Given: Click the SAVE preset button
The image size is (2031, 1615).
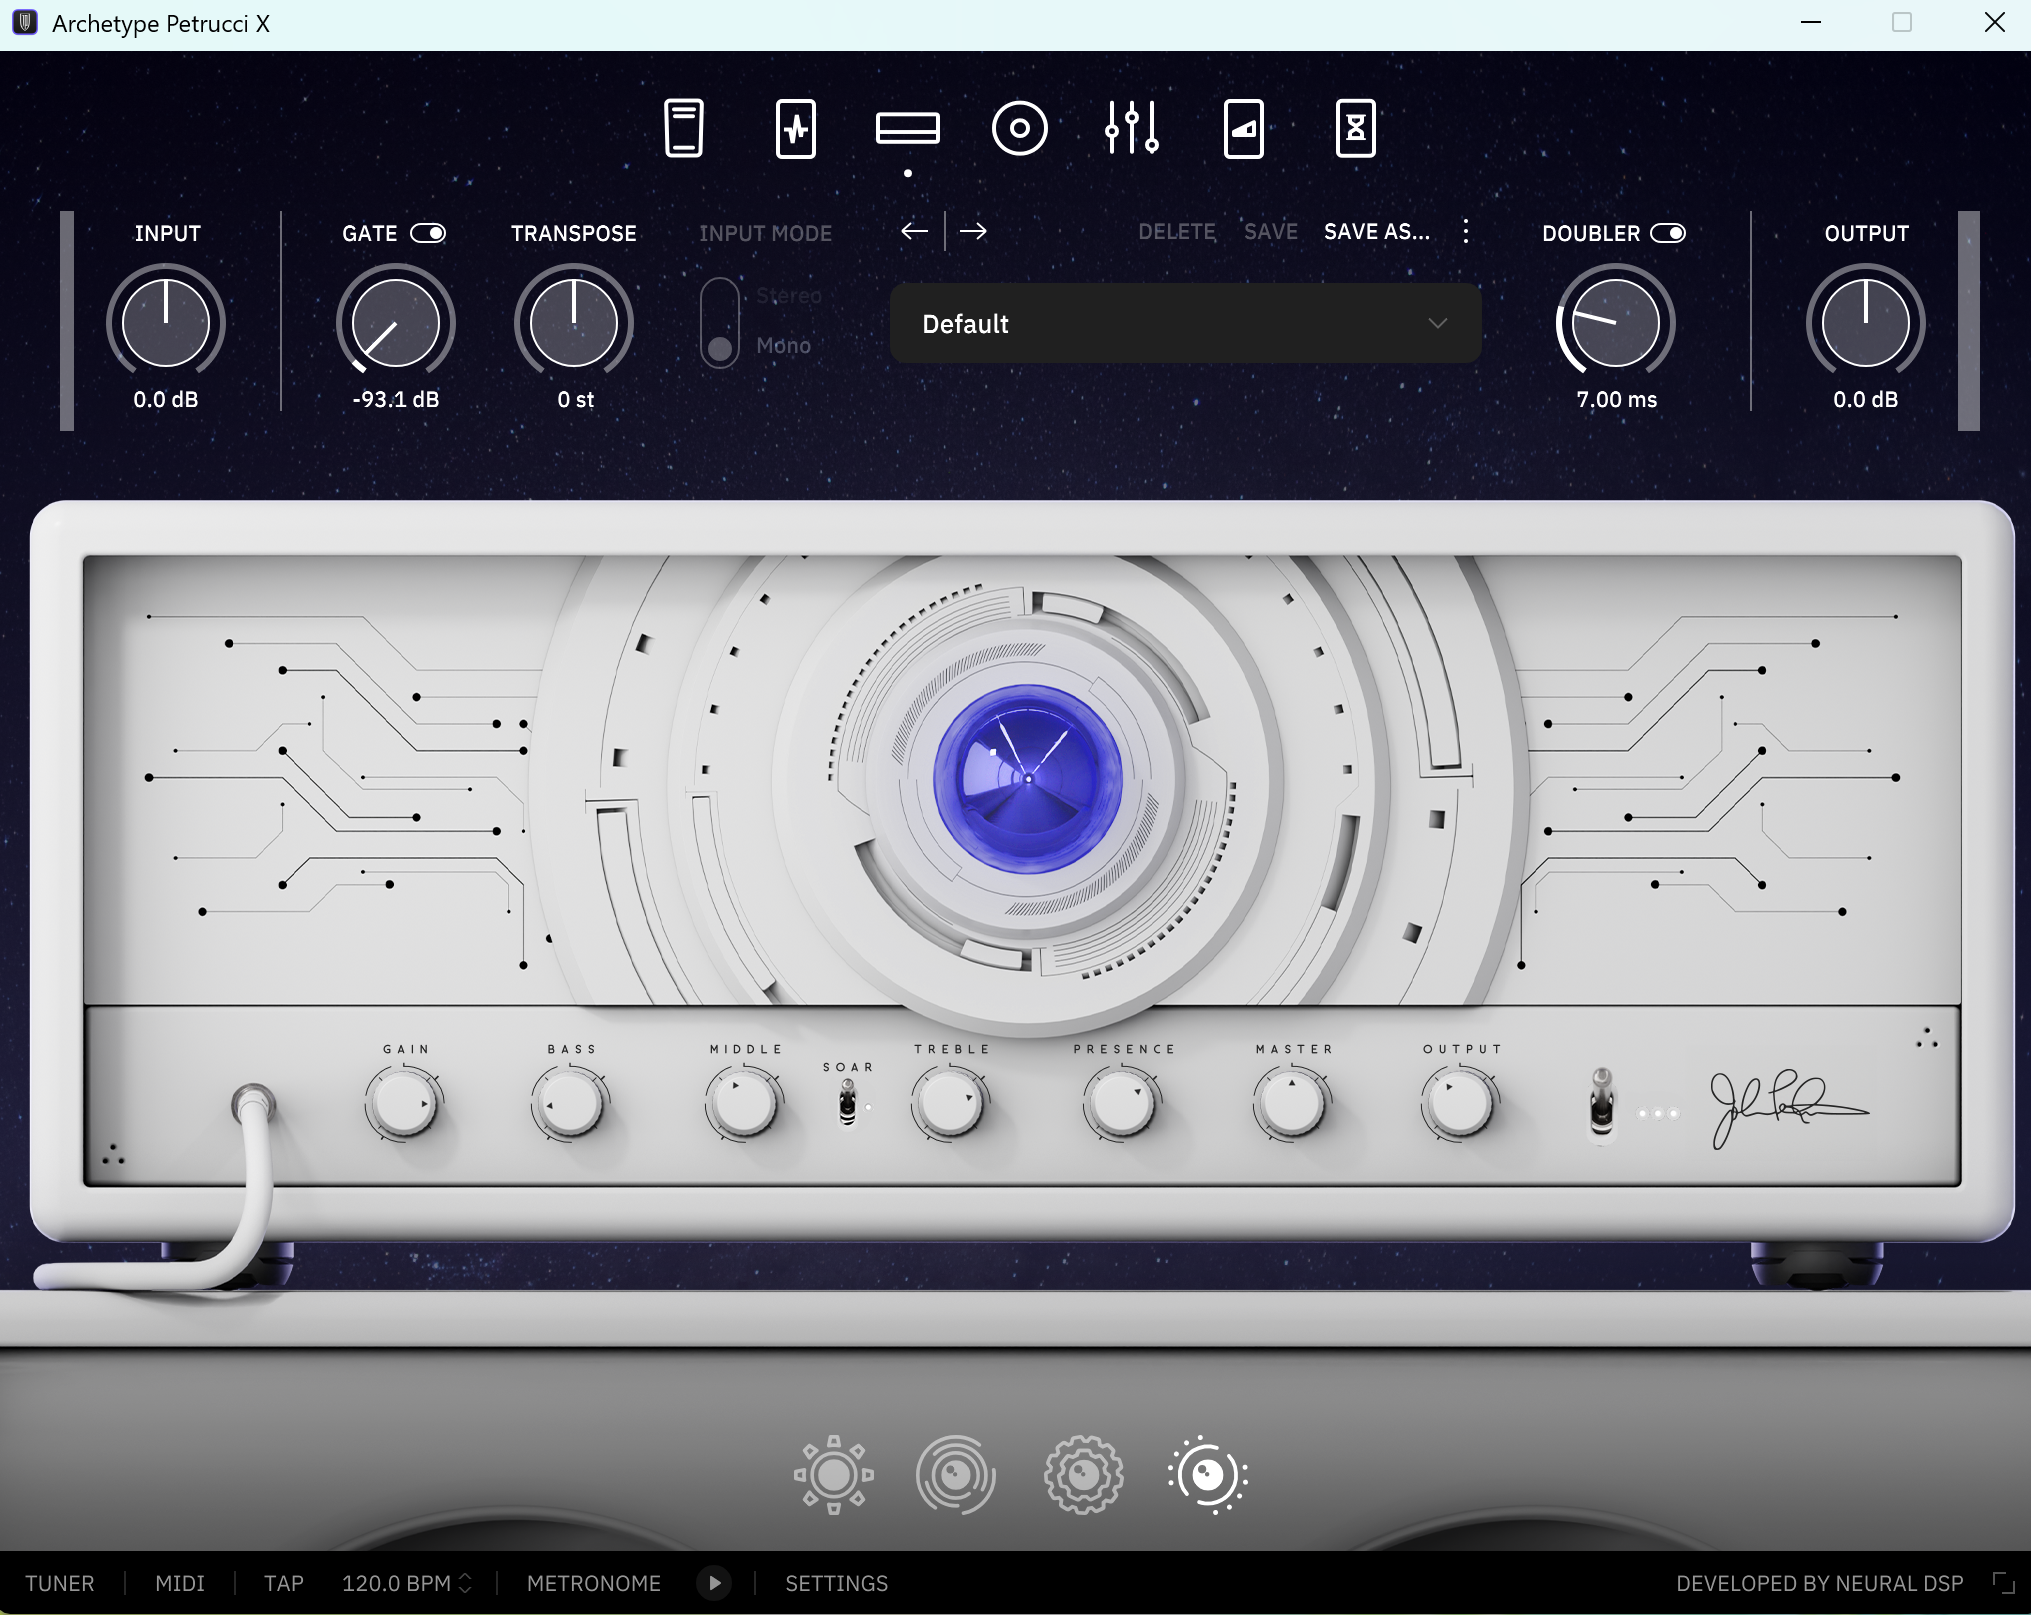Looking at the screenshot, I should tap(1271, 232).
